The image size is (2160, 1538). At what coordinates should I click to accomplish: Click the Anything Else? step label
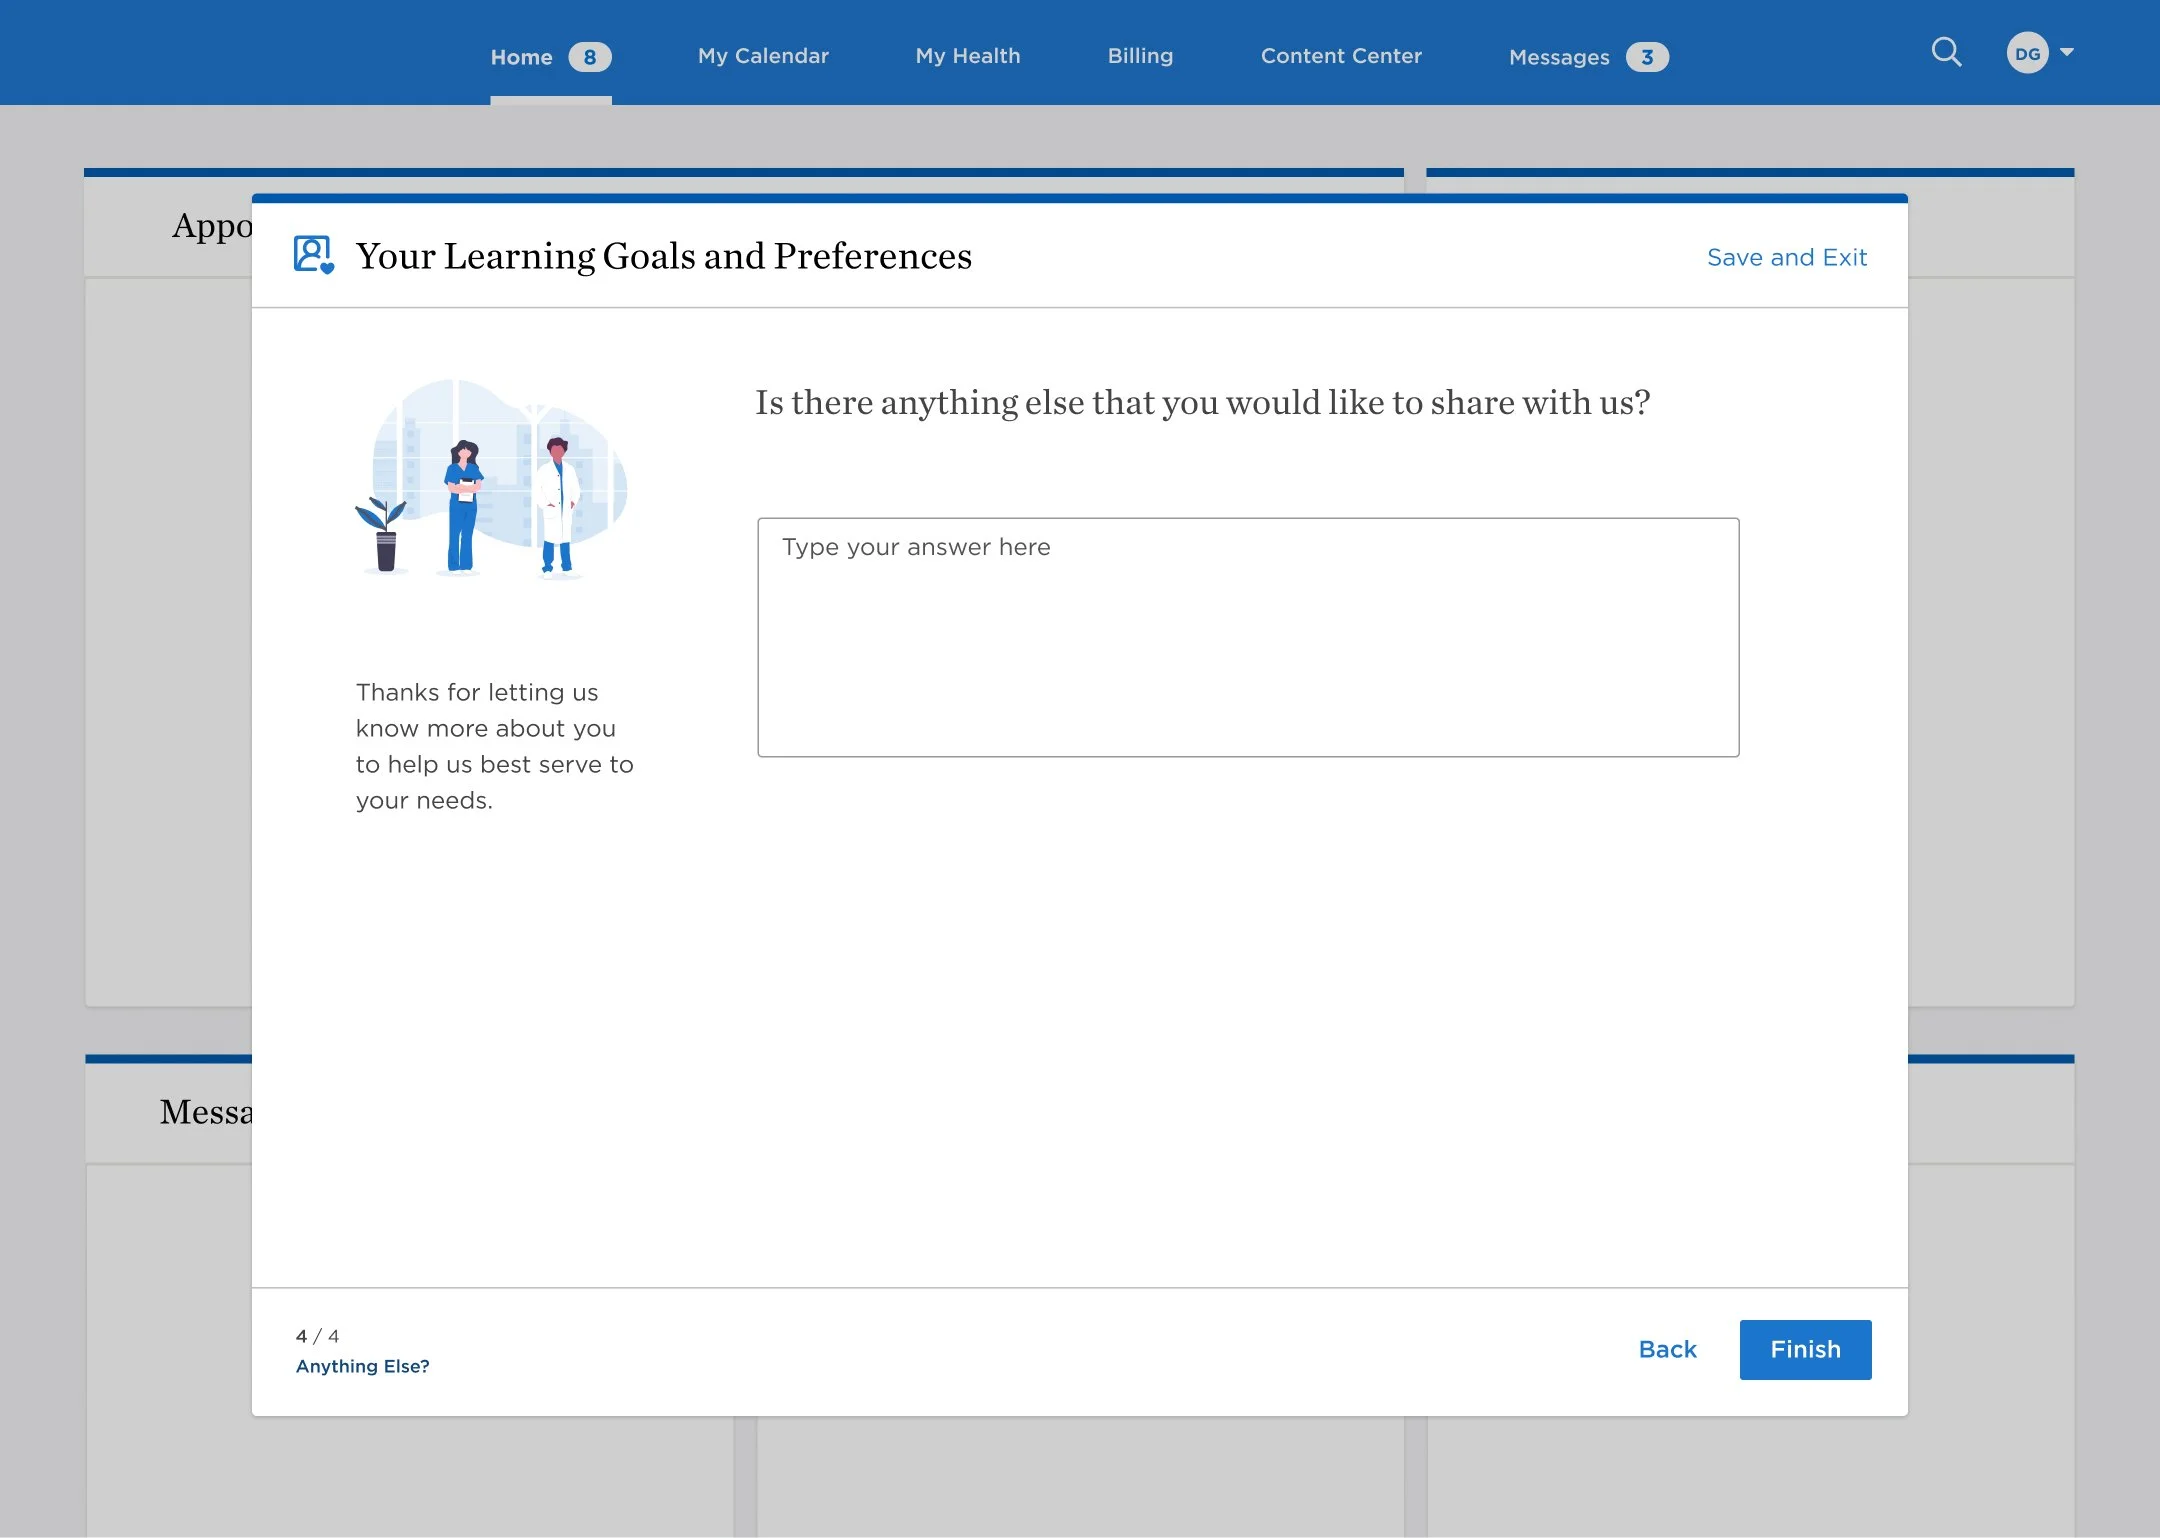362,1366
